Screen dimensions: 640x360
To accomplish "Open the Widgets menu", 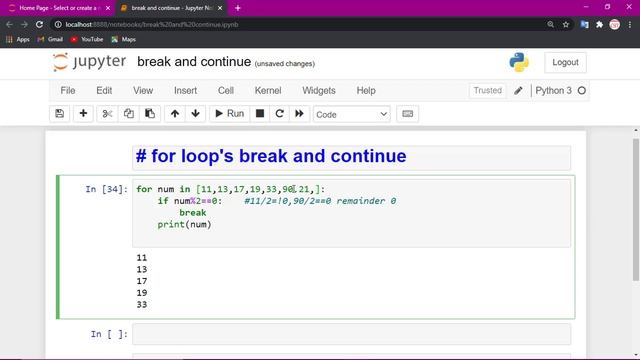I will click(x=319, y=91).
